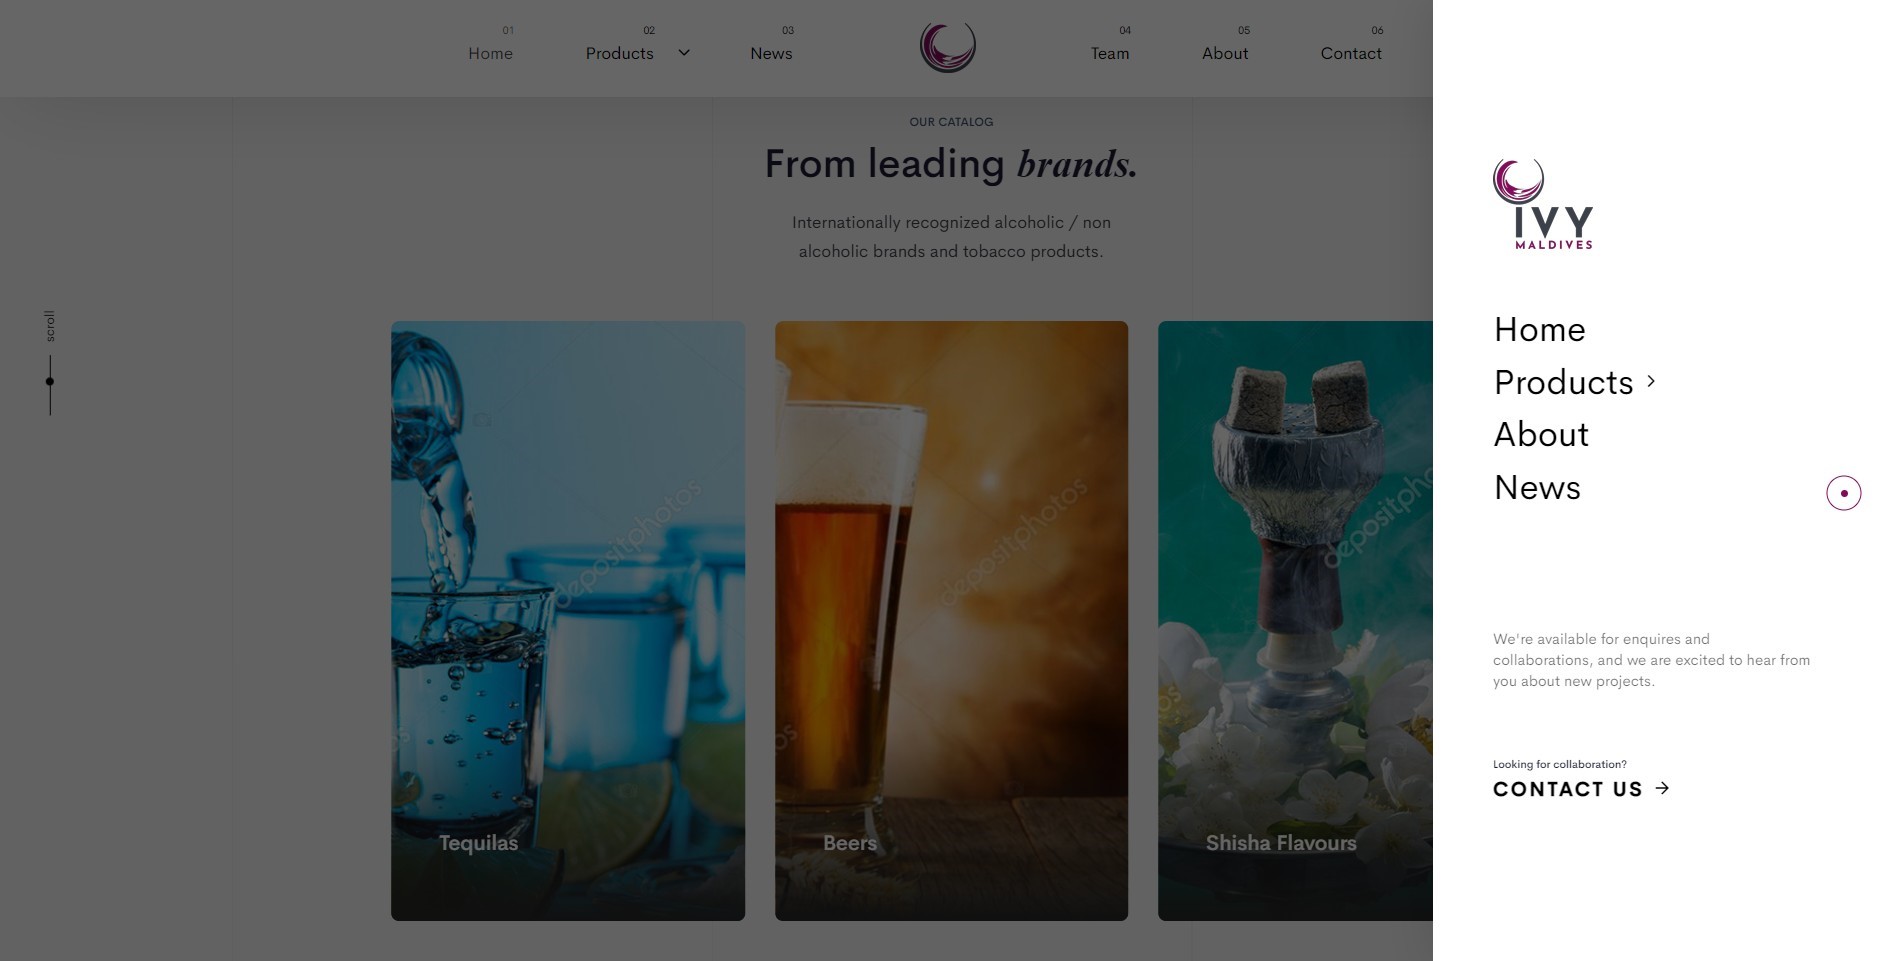Click Products in the top navigation
This screenshot has width=1899, height=961.
coord(619,53)
